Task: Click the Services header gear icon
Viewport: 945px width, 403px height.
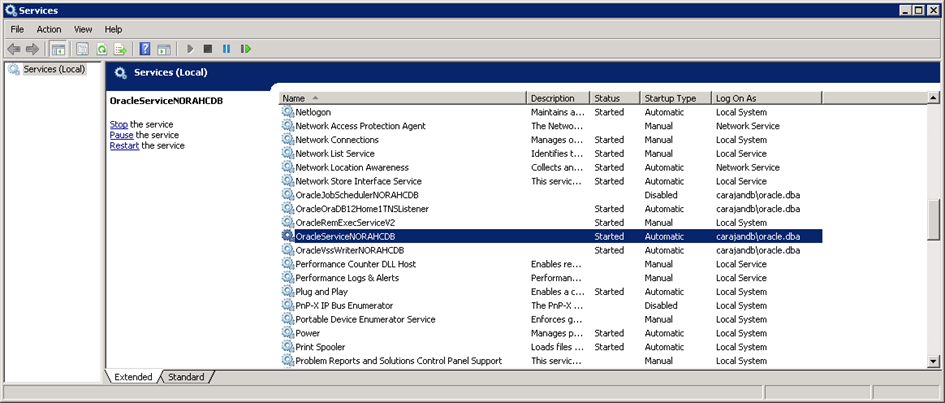Action: click(x=121, y=73)
